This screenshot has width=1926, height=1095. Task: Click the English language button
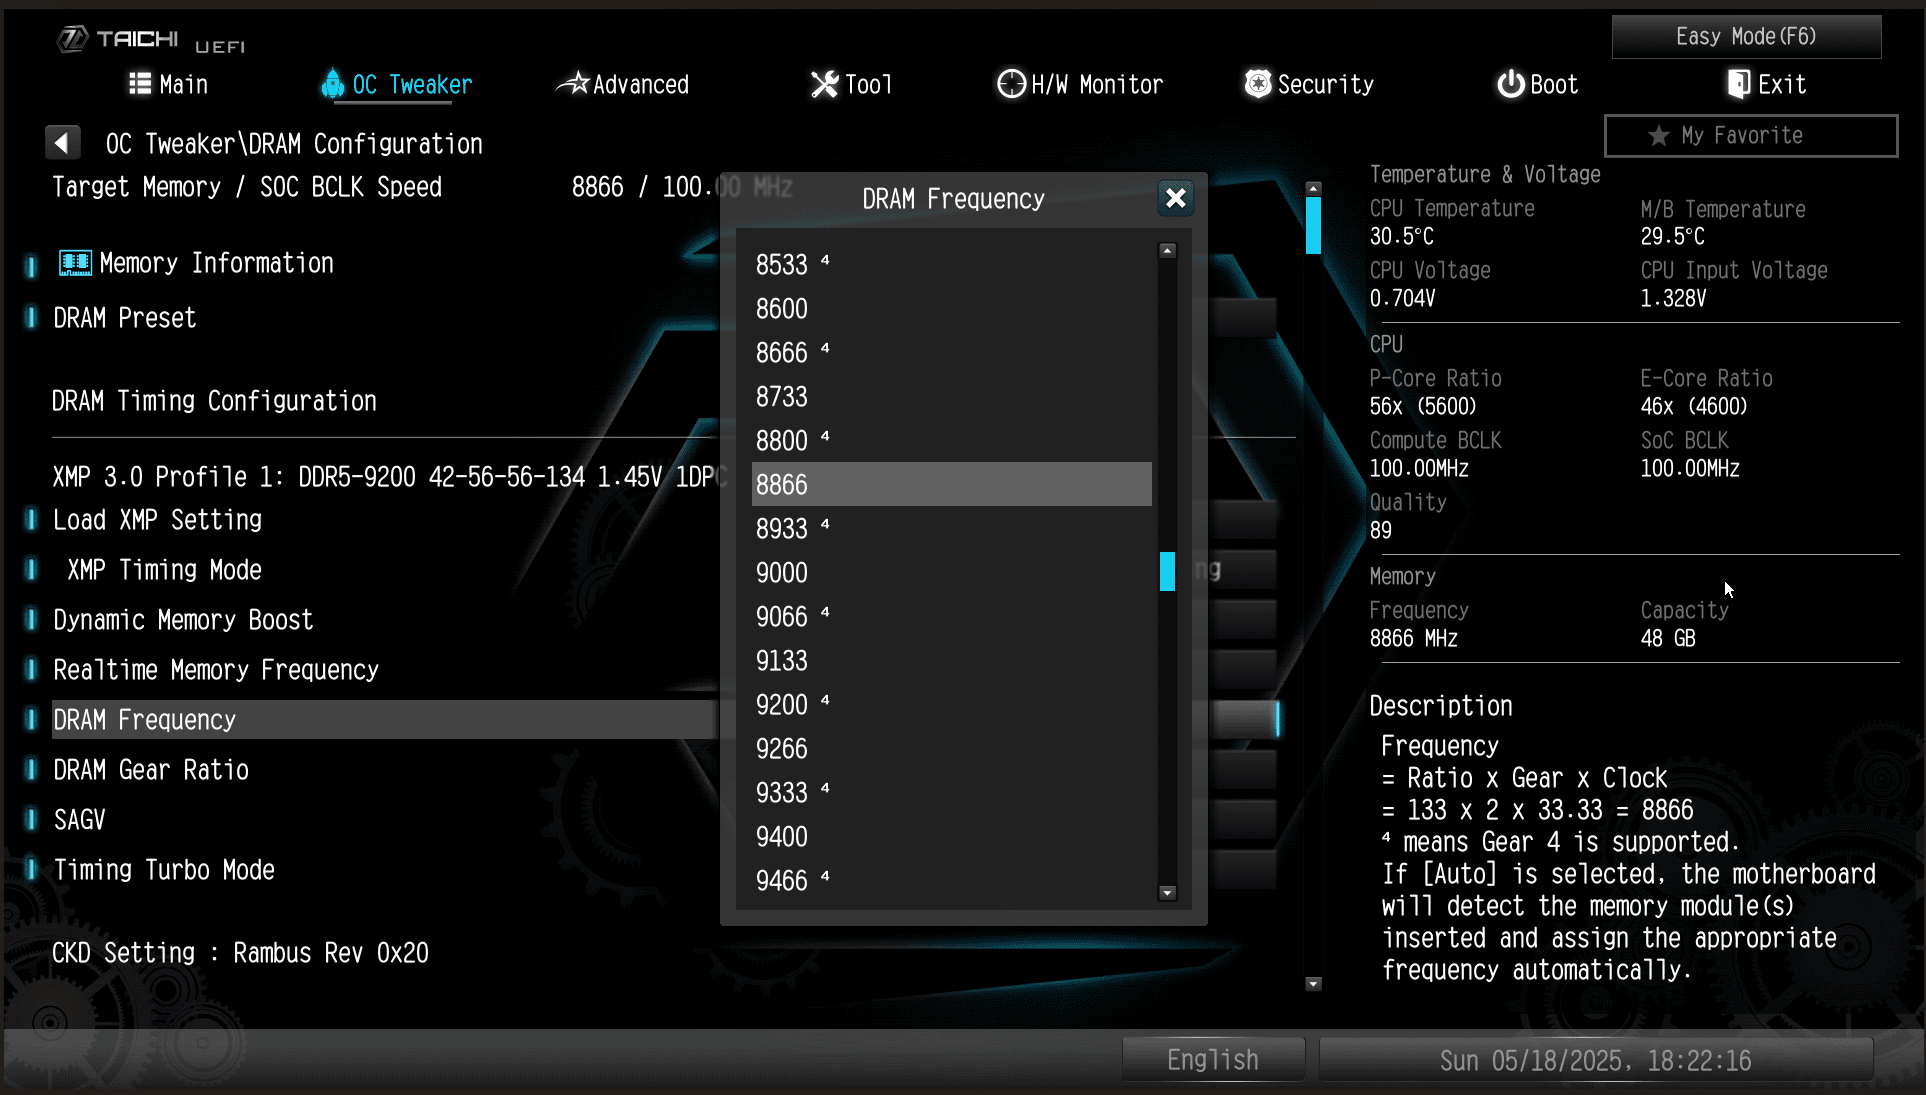pyautogui.click(x=1212, y=1060)
